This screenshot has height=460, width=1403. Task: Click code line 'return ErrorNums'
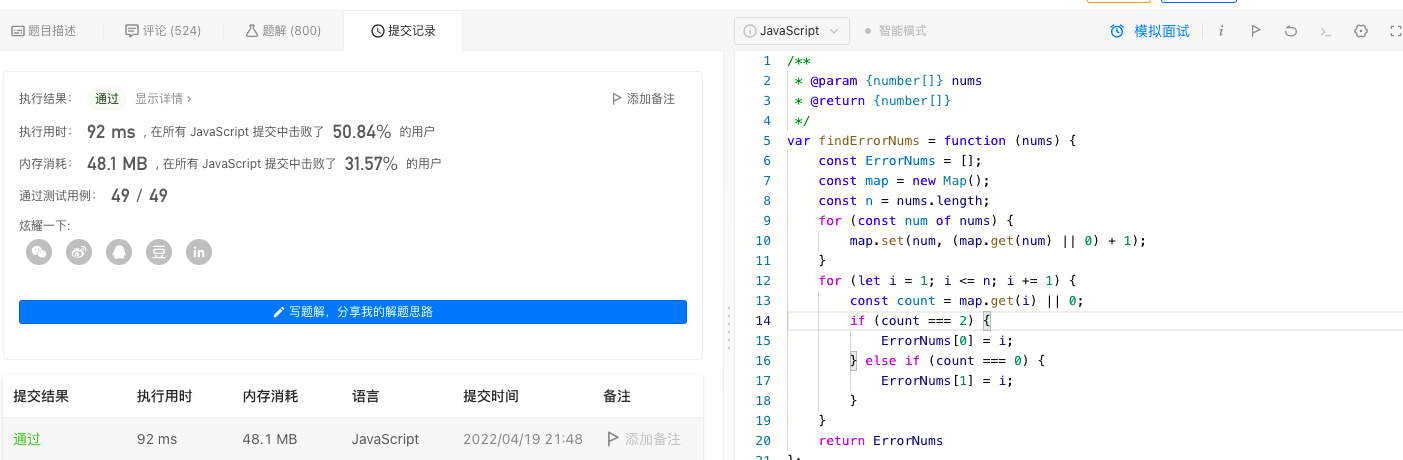coord(880,440)
